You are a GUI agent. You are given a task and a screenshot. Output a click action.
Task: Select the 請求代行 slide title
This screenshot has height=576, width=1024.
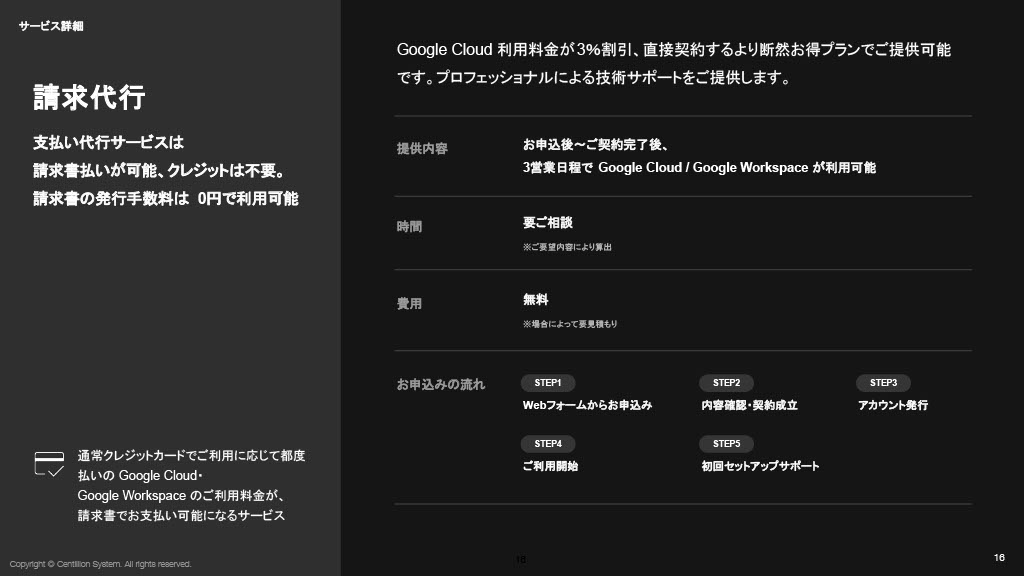(89, 98)
